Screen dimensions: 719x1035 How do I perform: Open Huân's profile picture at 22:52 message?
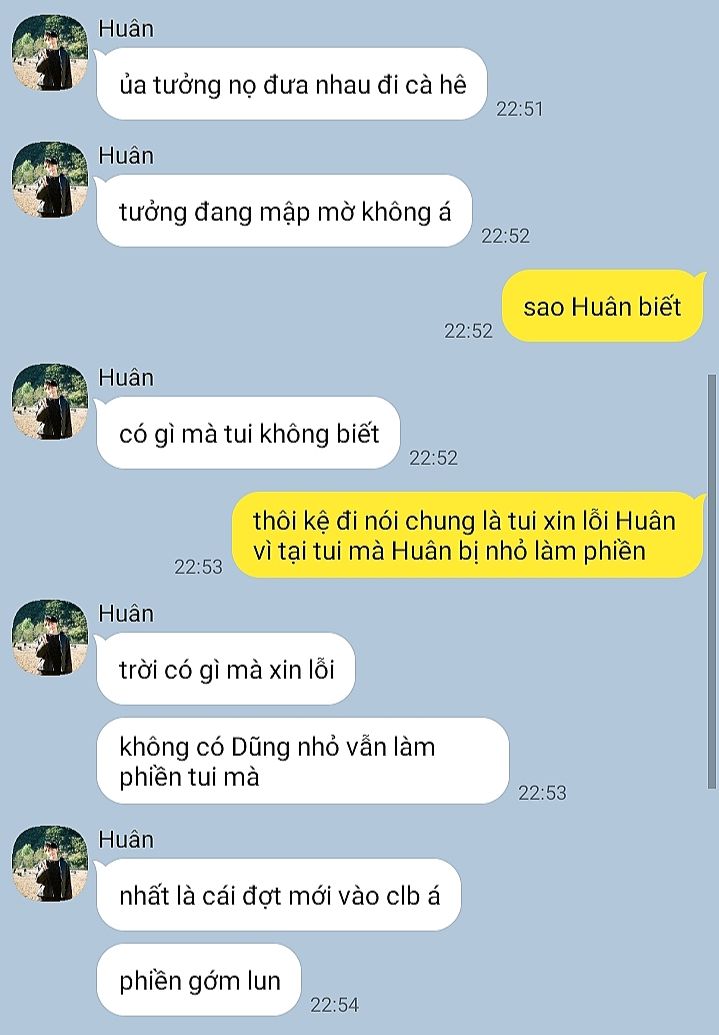[50, 180]
